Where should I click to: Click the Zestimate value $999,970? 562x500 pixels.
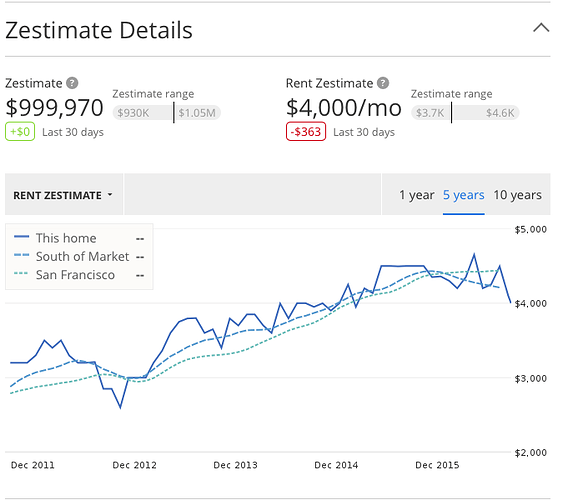tap(54, 108)
